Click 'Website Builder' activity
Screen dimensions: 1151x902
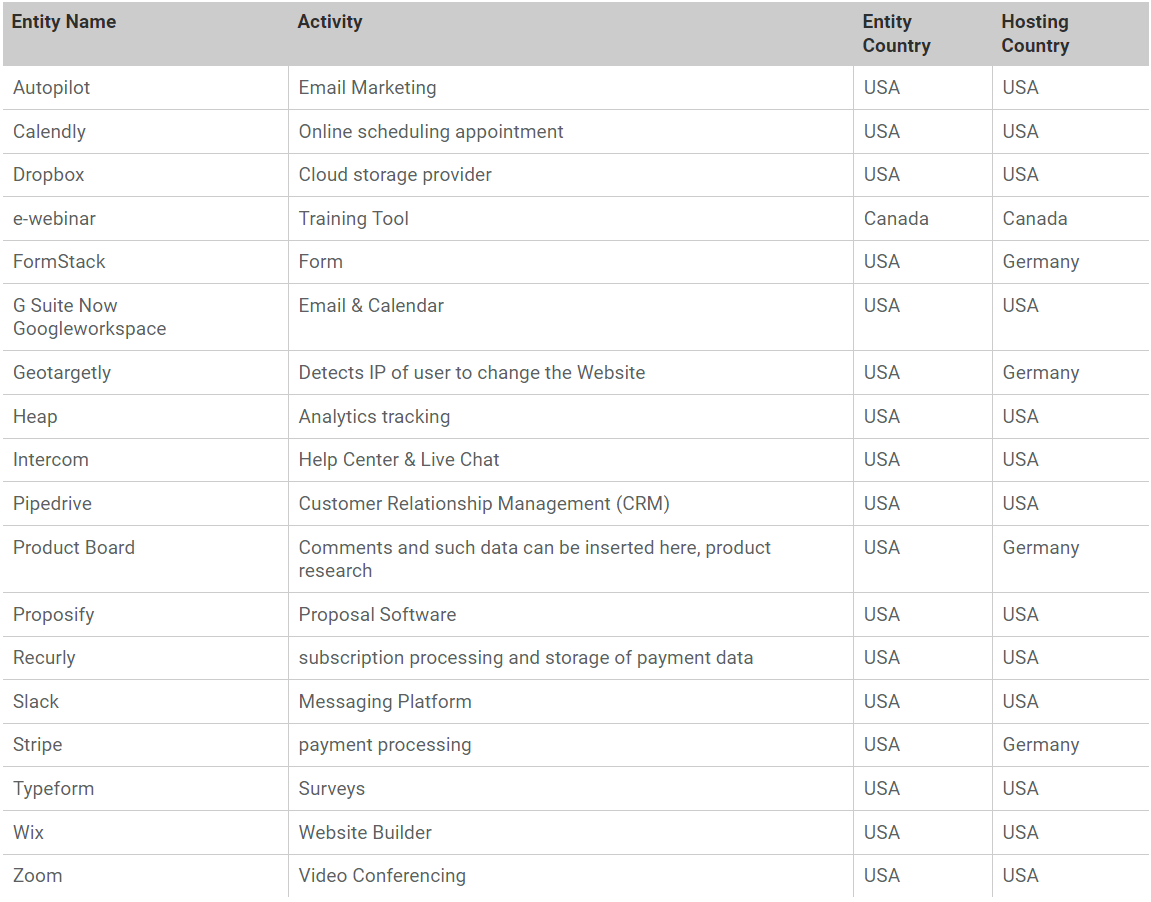pyautogui.click(x=365, y=833)
